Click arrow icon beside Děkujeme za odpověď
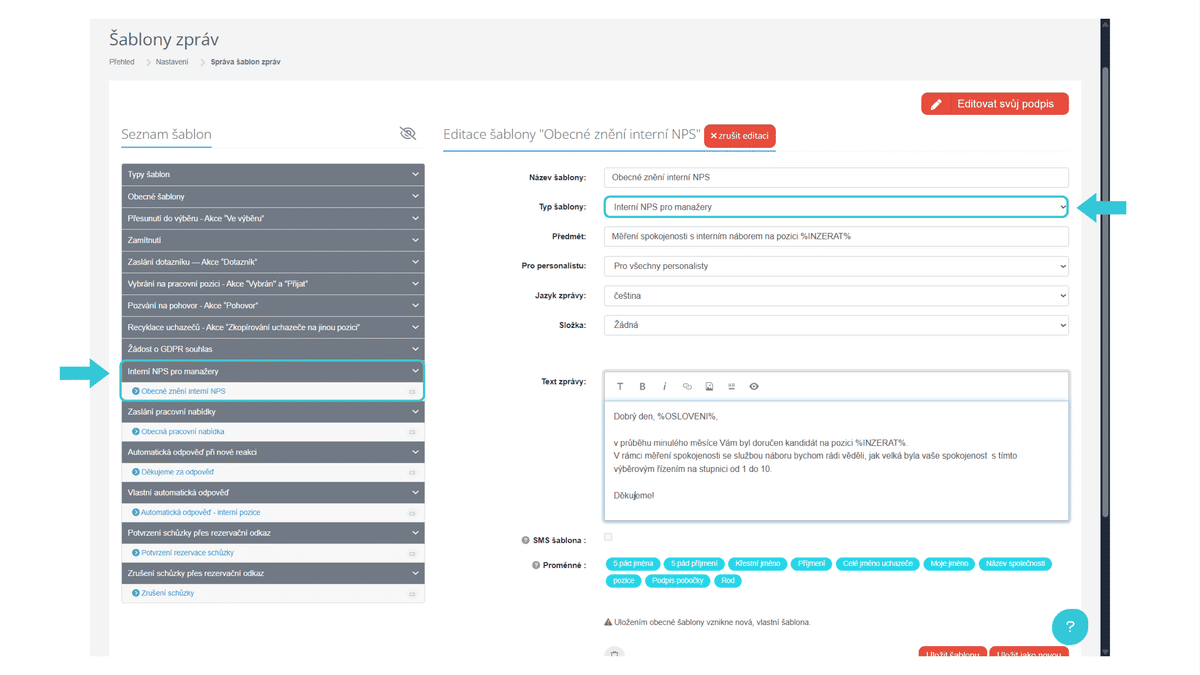 (x=136, y=472)
